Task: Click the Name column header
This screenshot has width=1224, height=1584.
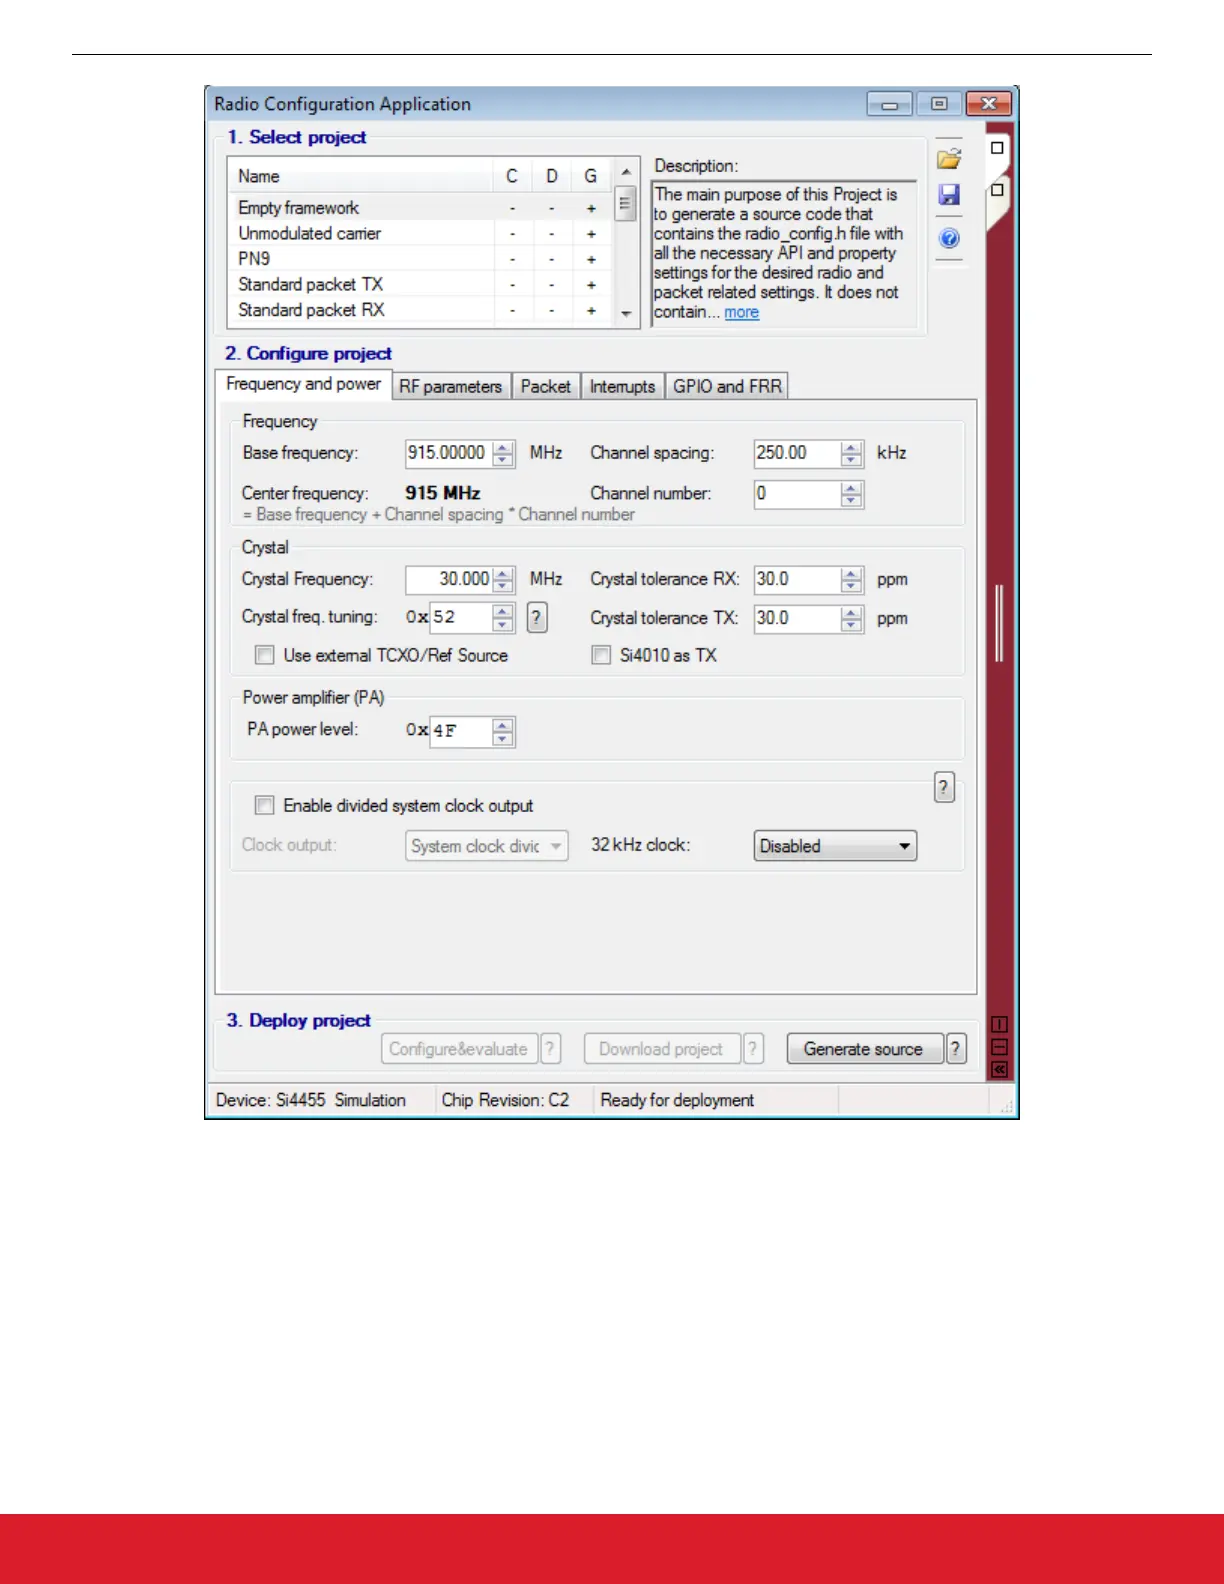Action: [361, 176]
